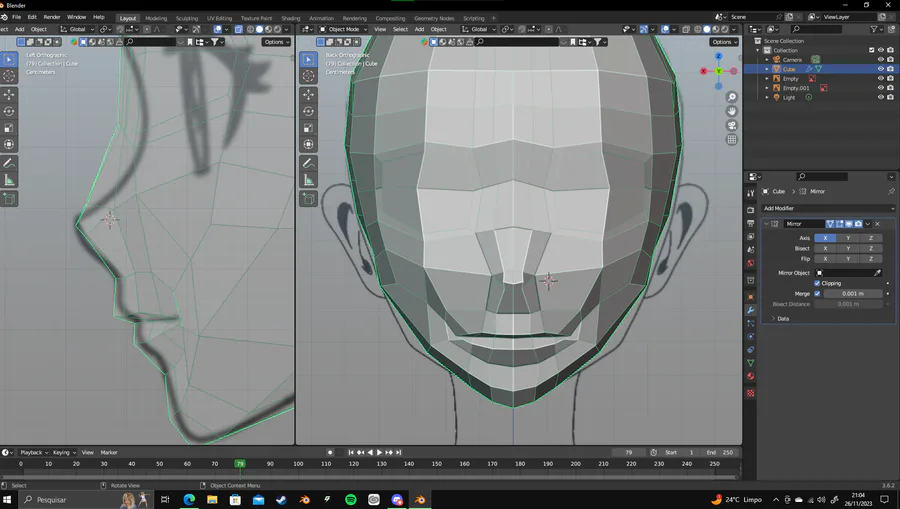Open the Tool properties tab

750,193
